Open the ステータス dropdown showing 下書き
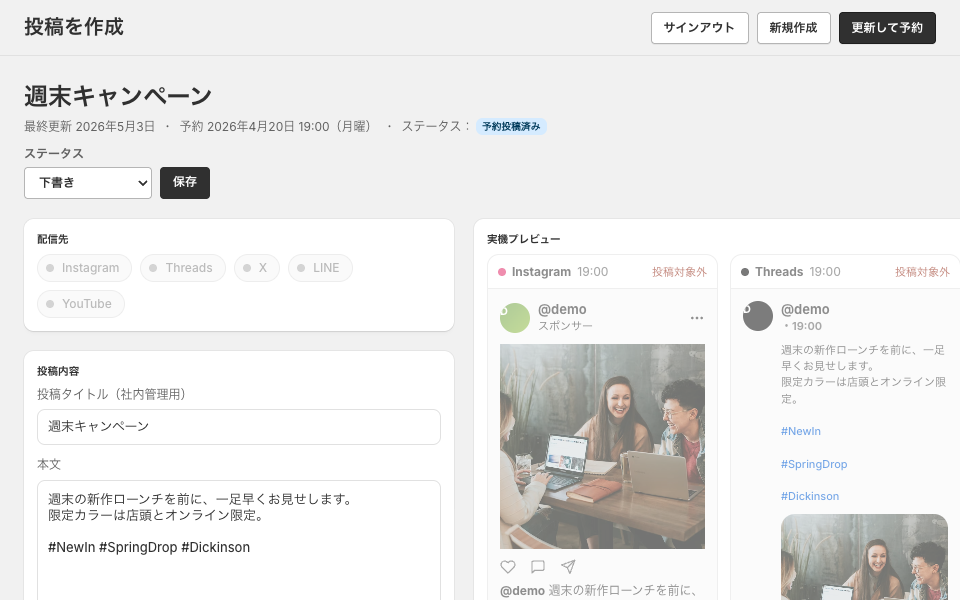Screen dimensions: 960x600 pyautogui.click(x=88, y=183)
